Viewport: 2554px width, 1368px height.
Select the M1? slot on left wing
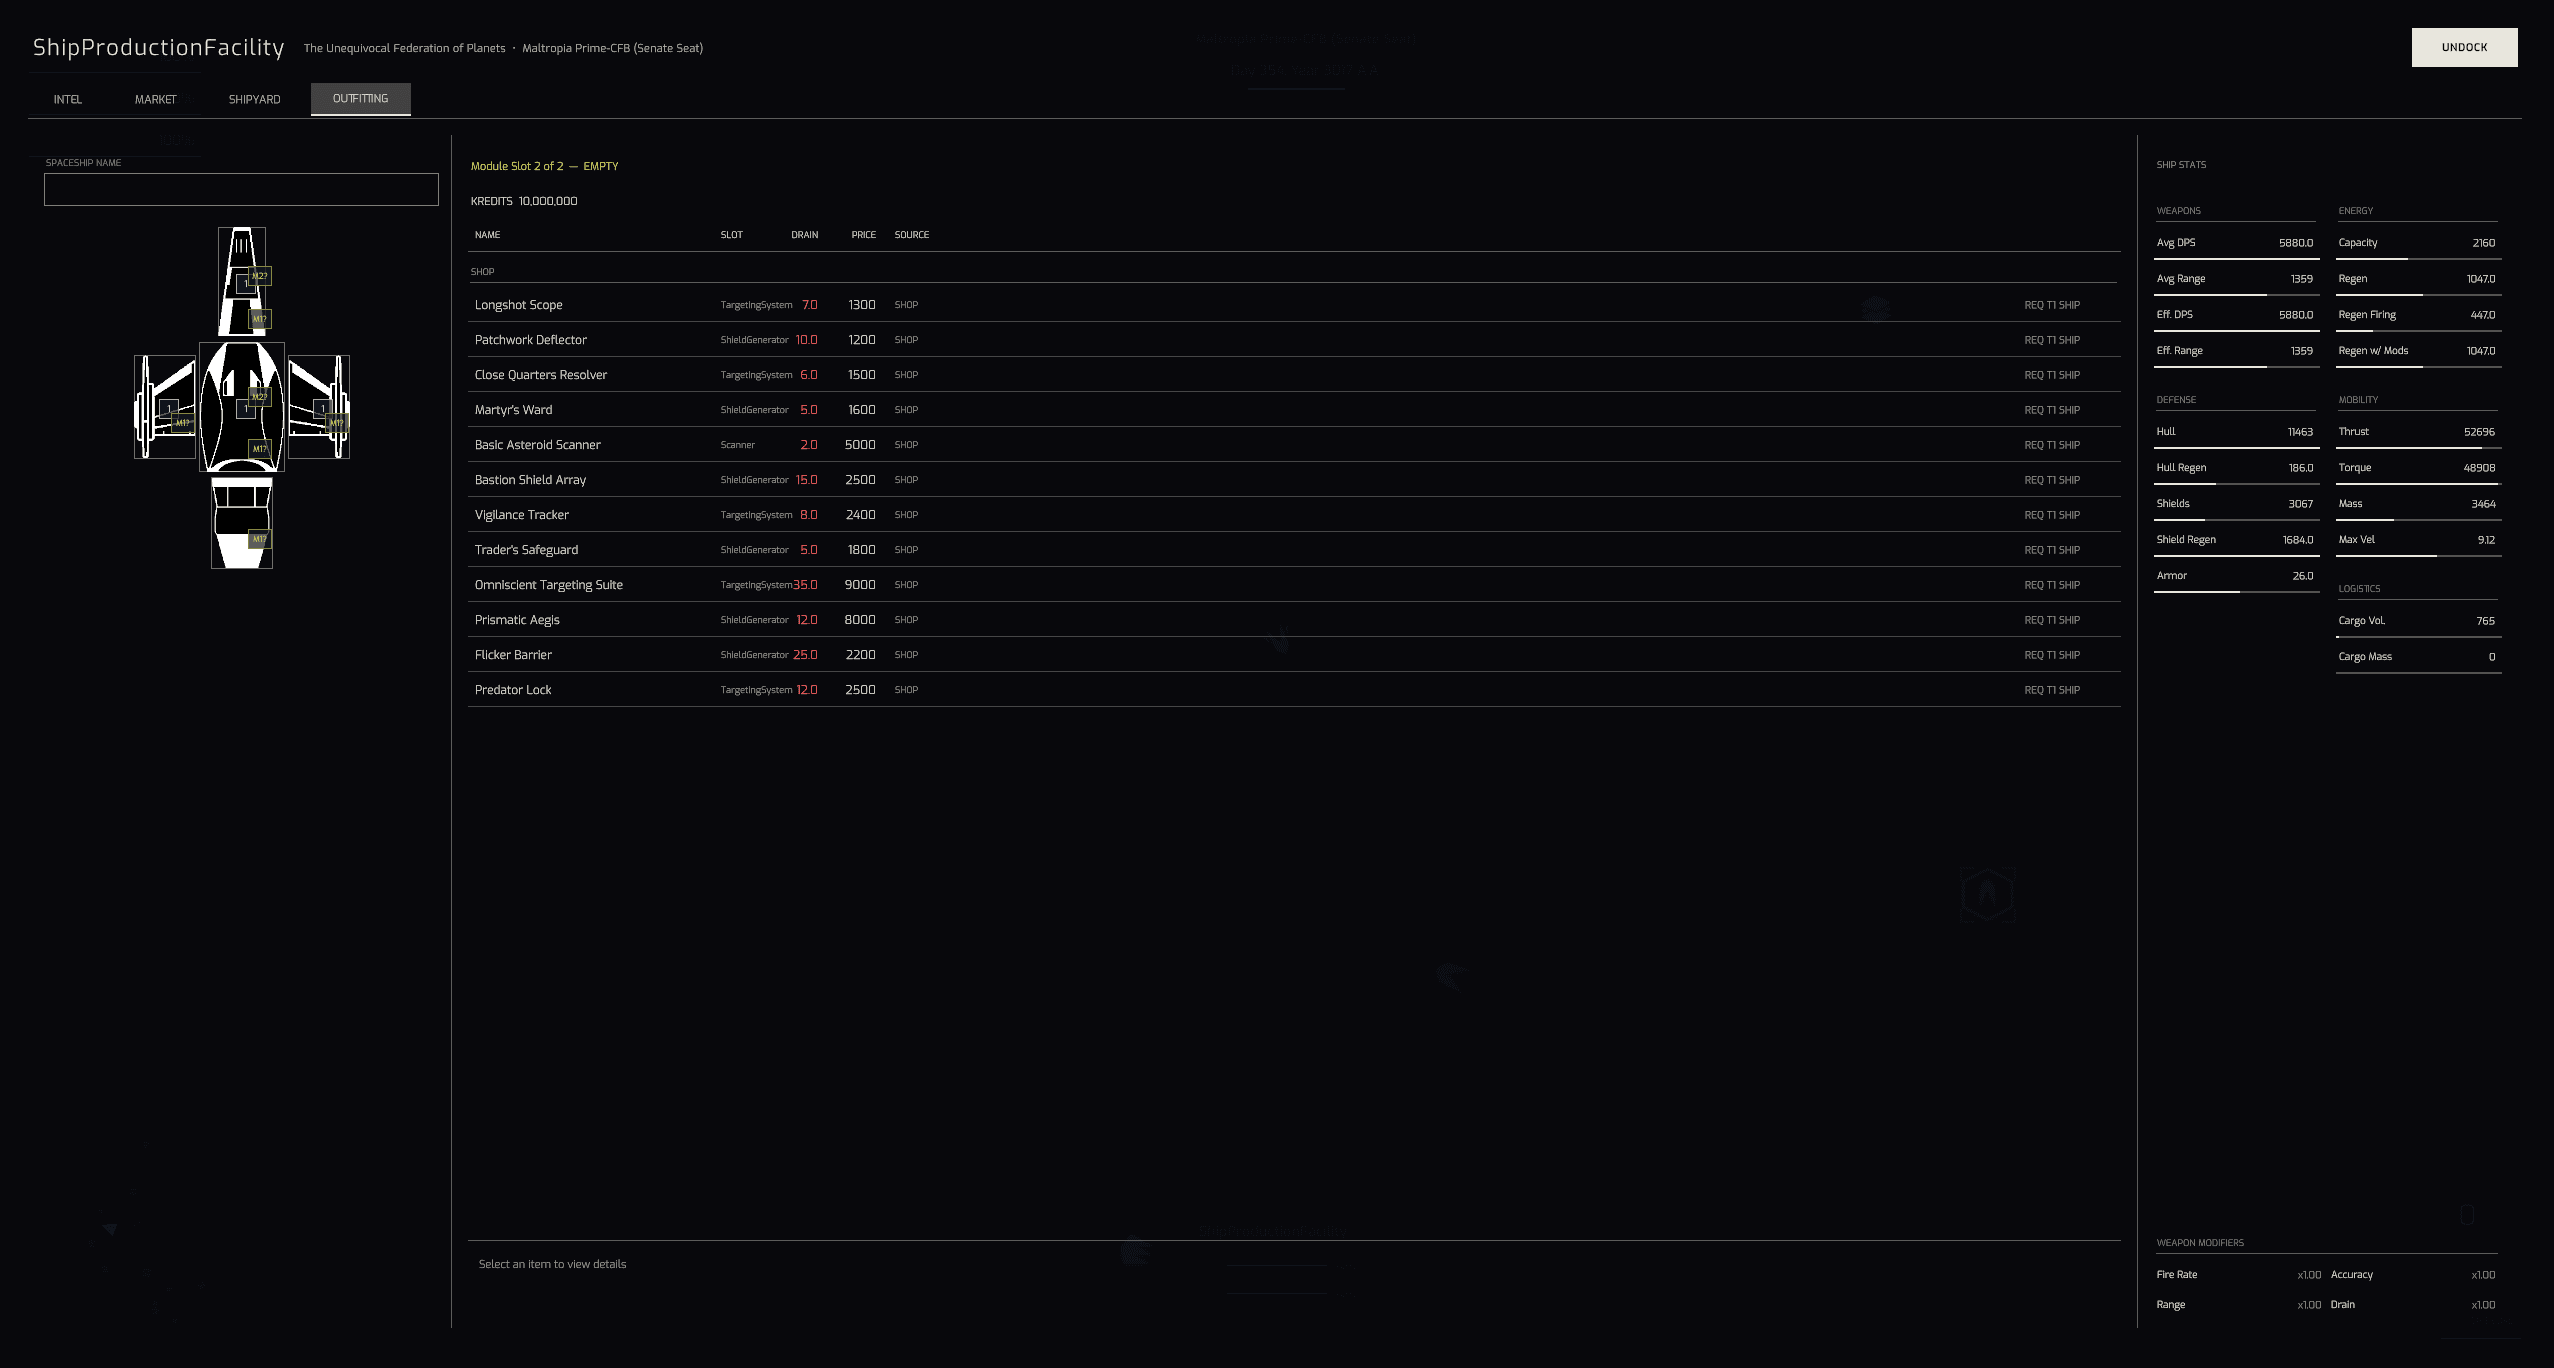pyautogui.click(x=183, y=423)
